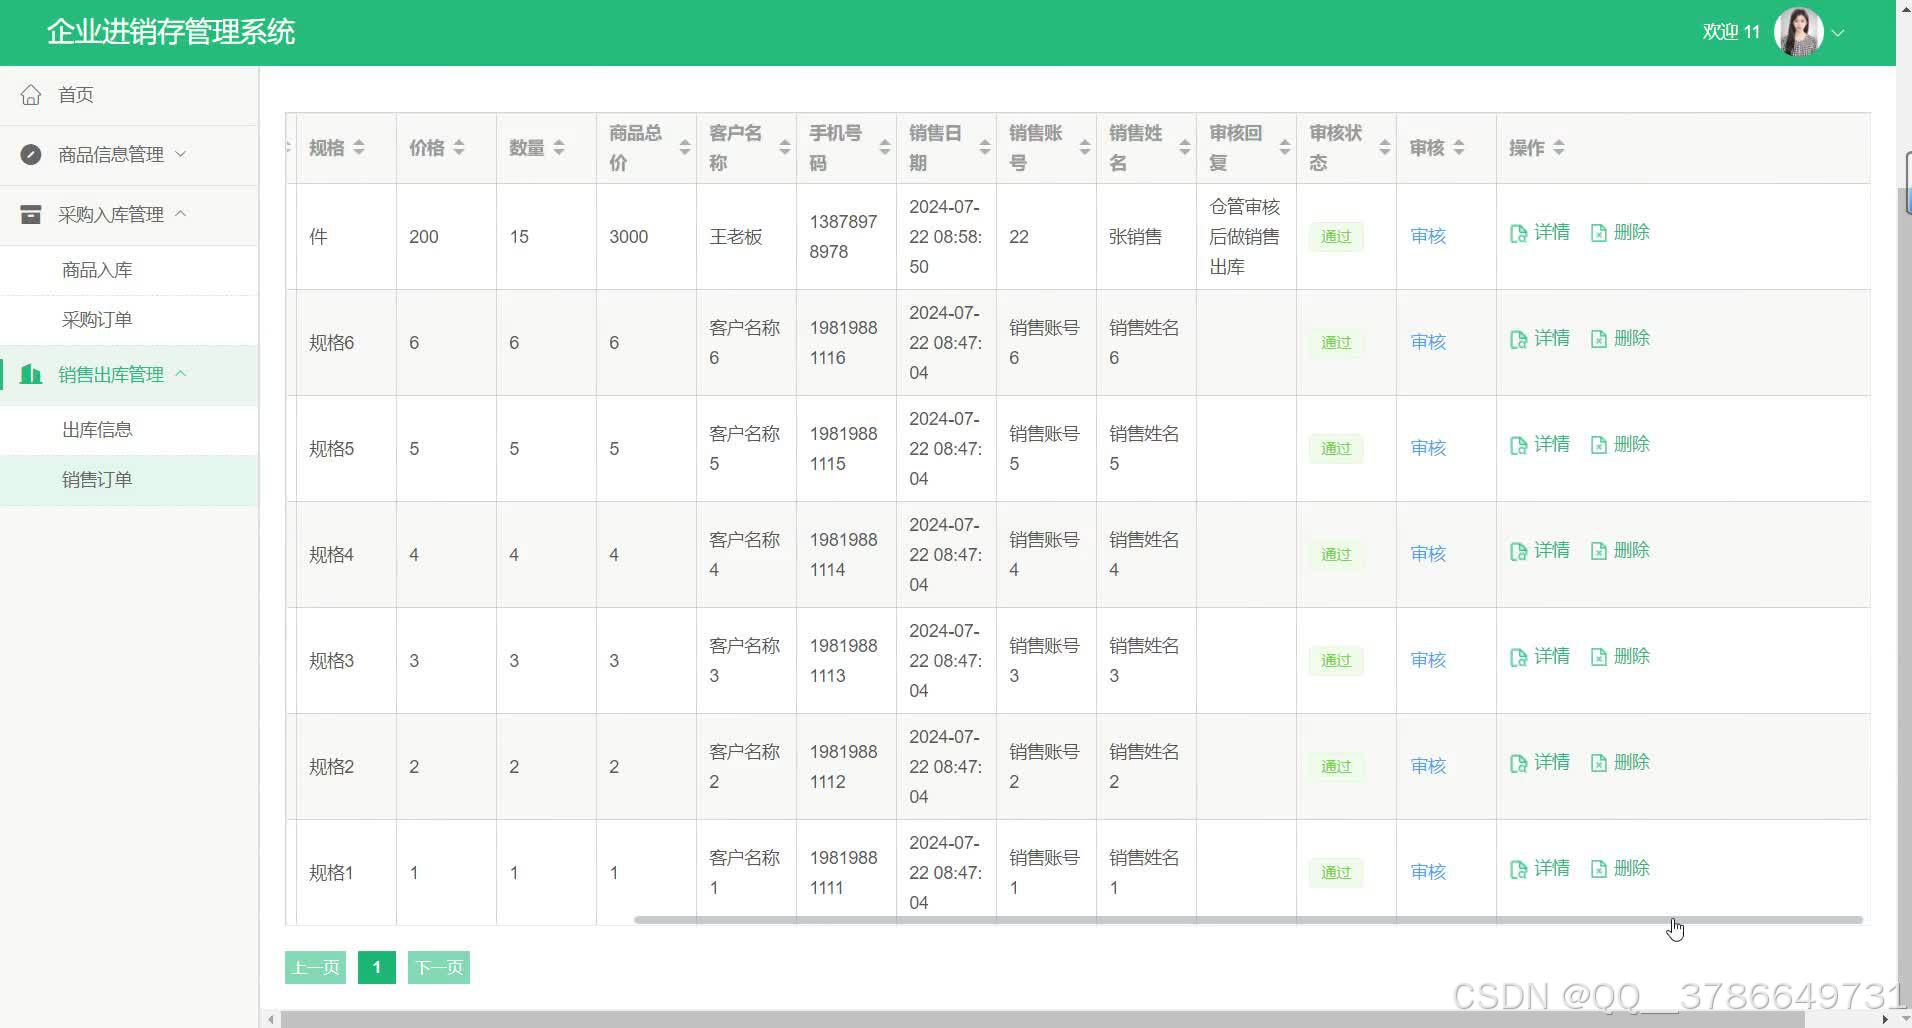This screenshot has height=1028, width=1912.
Task: Click sort arrows on 审核状态 column
Action: (x=1385, y=148)
